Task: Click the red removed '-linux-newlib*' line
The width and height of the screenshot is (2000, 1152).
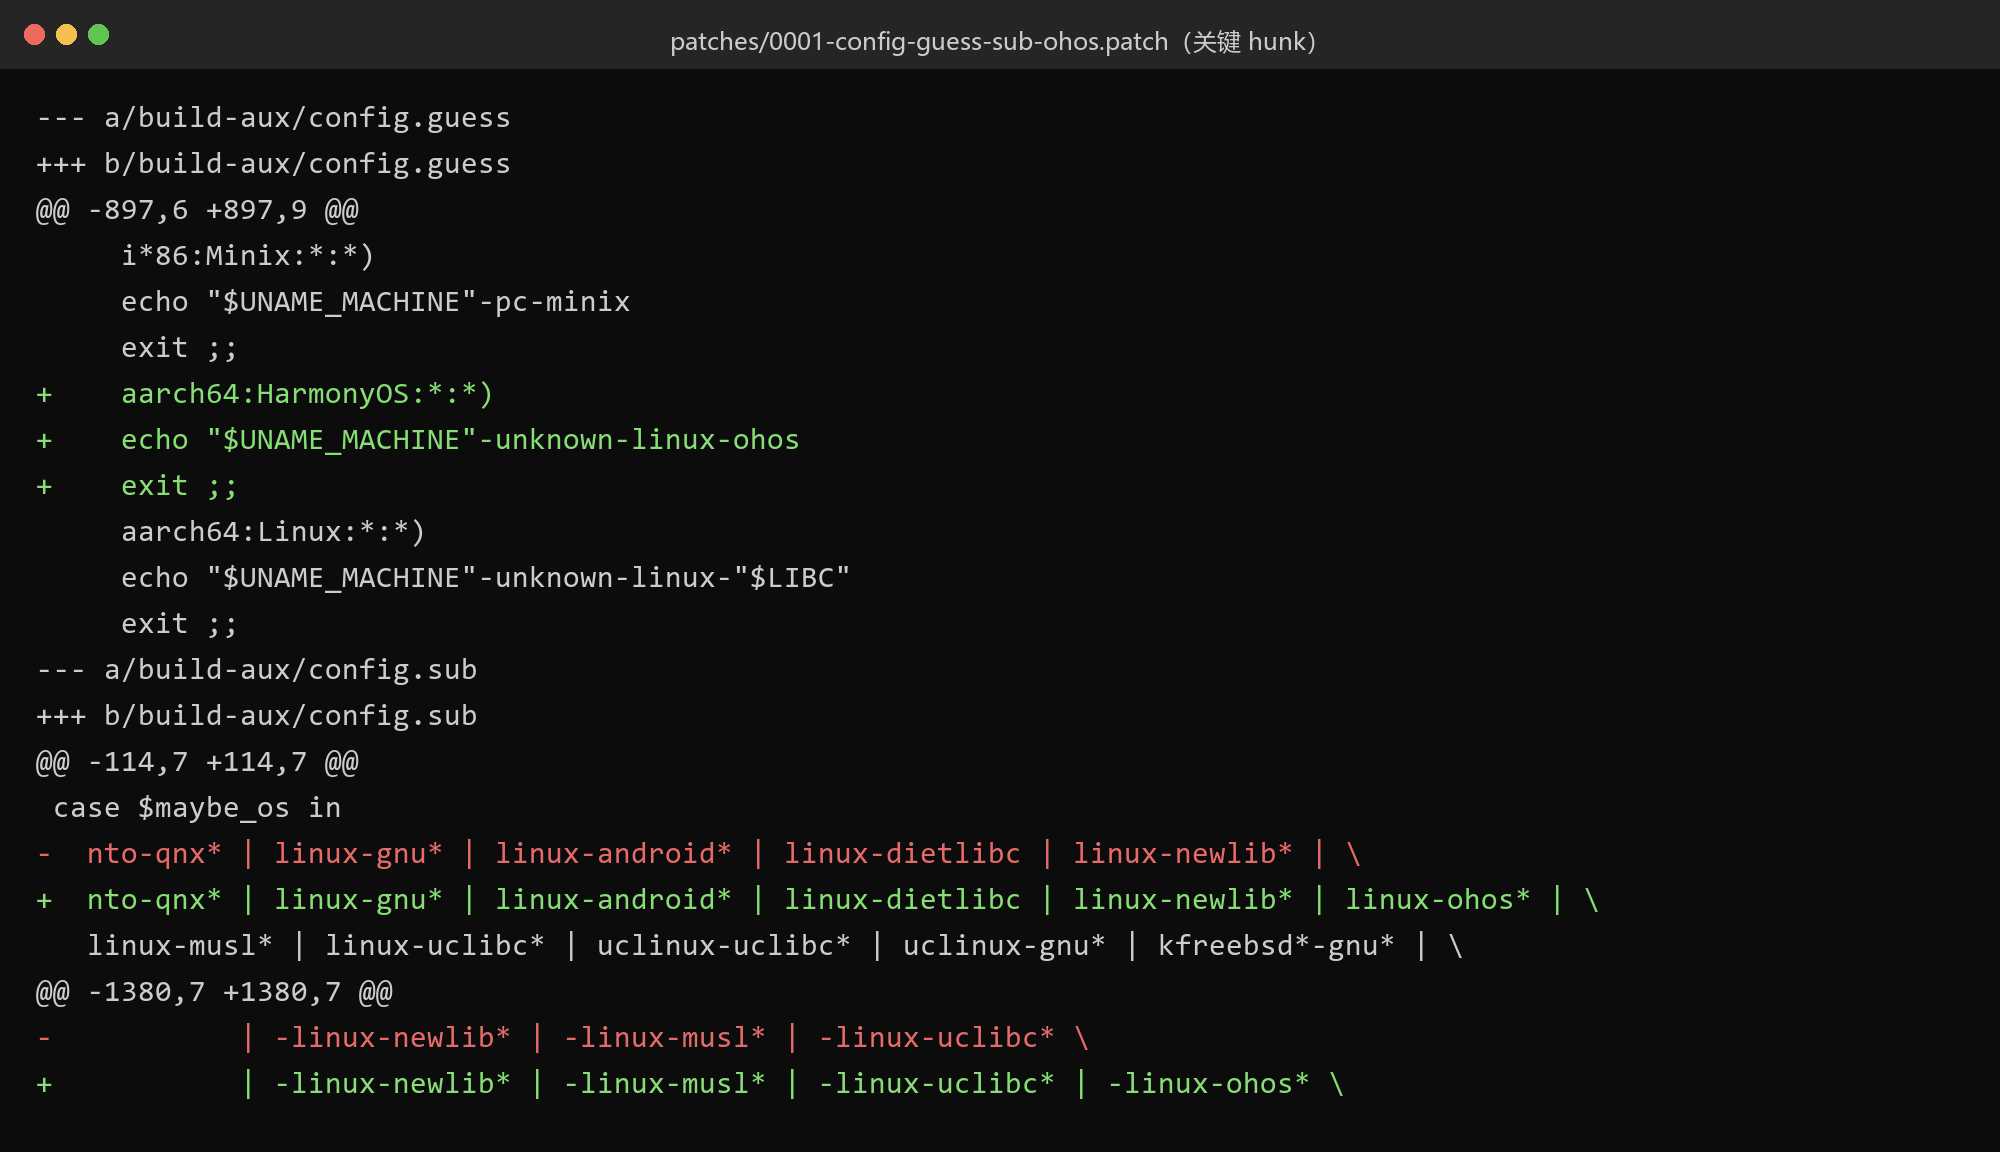Action: (563, 1038)
